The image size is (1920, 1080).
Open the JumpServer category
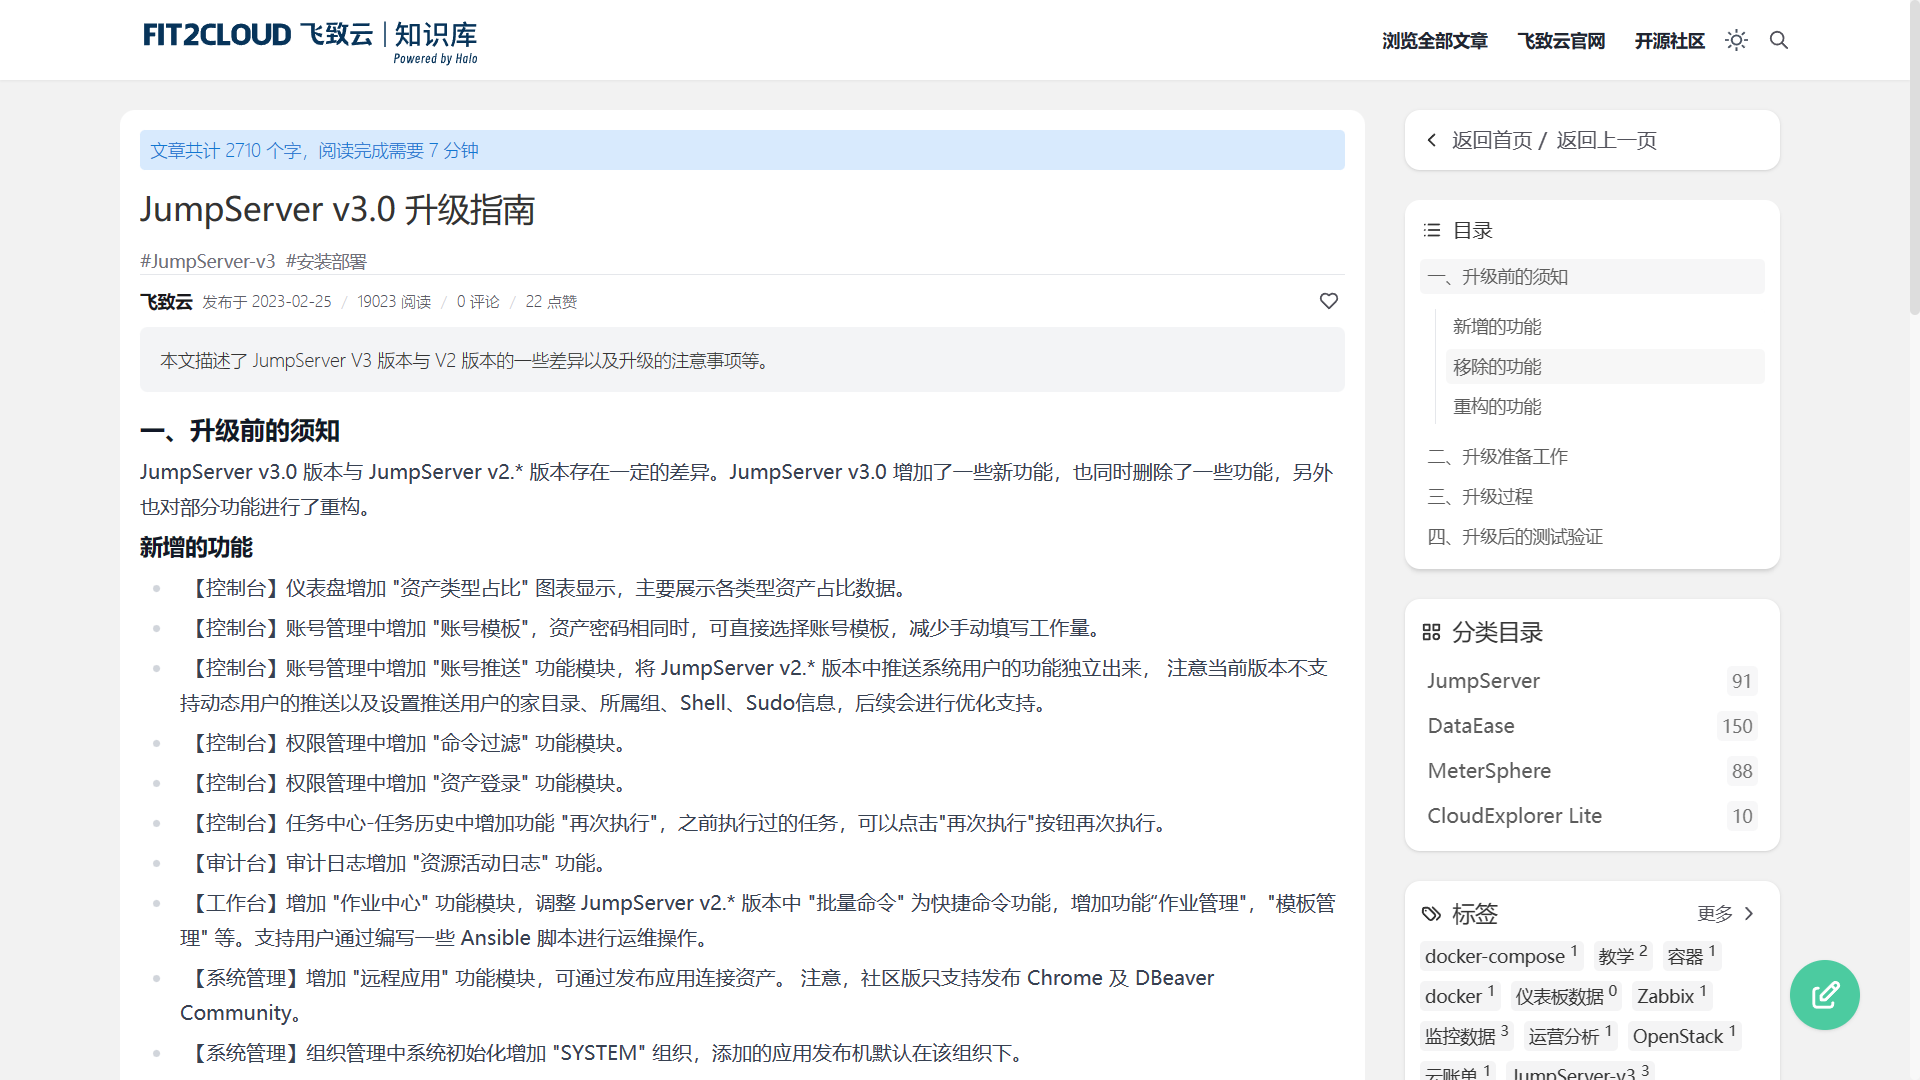(x=1483, y=681)
